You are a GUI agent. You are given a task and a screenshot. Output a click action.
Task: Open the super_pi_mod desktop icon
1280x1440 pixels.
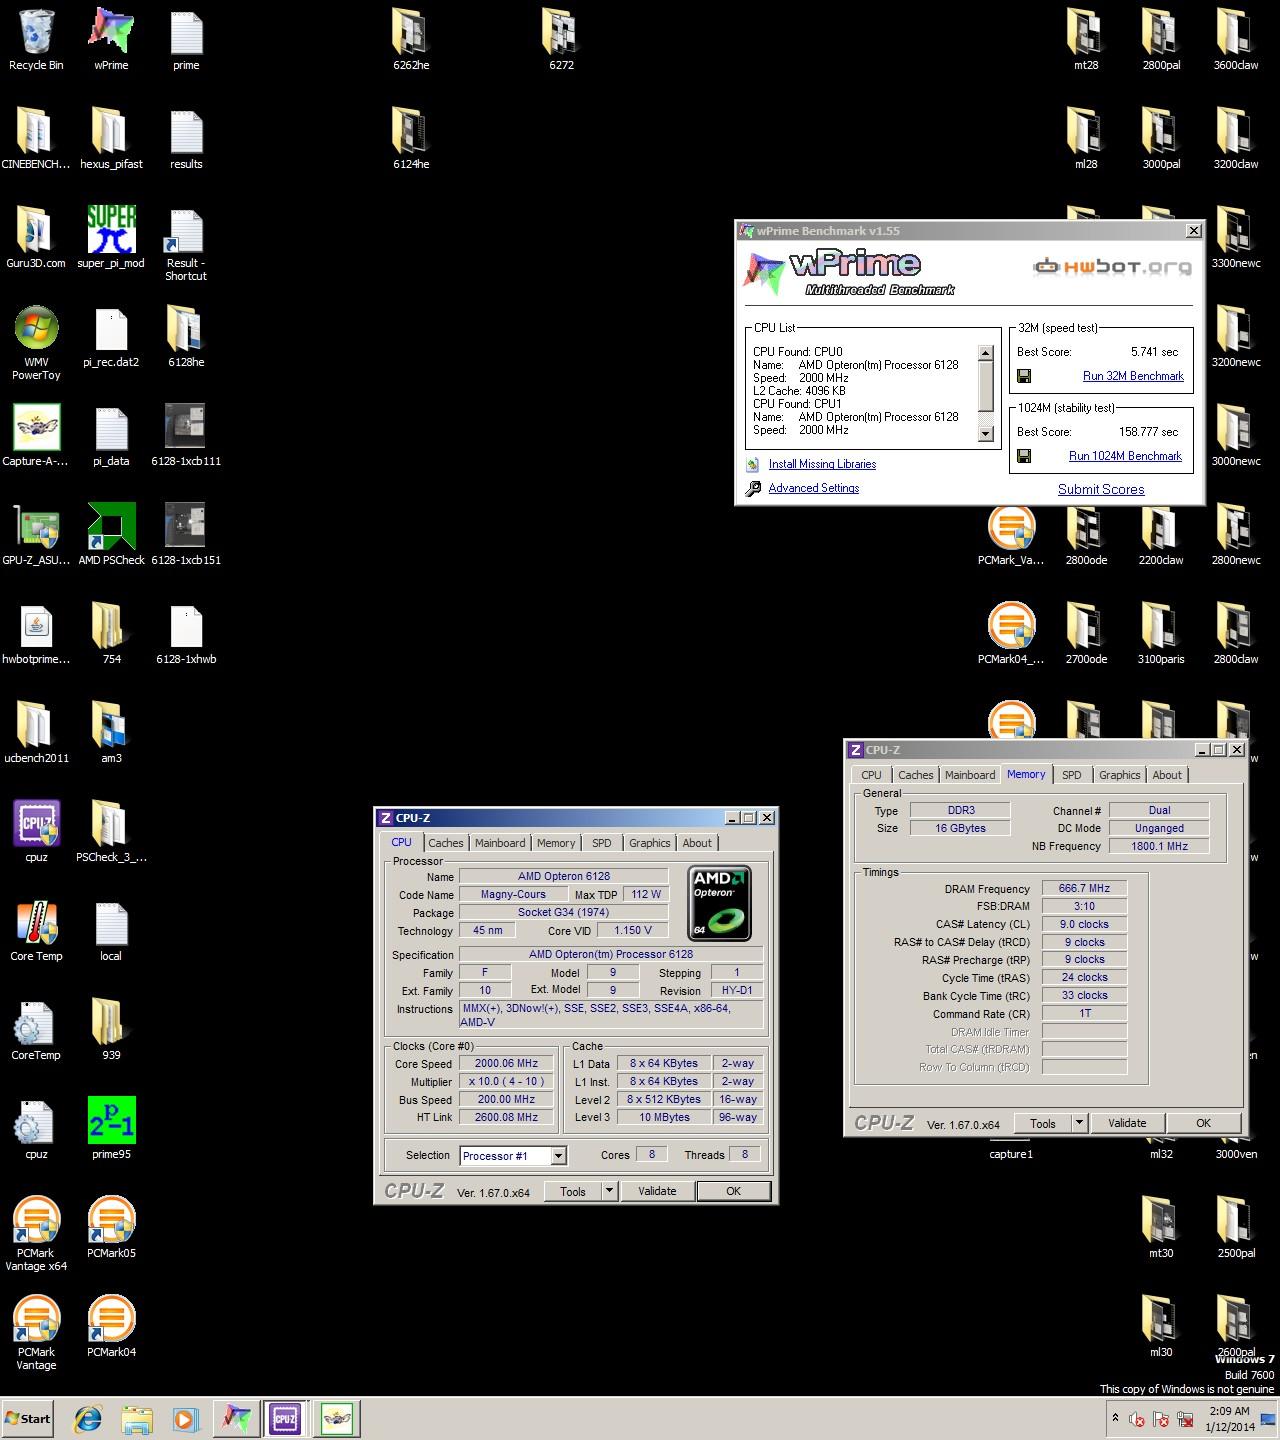[111, 237]
